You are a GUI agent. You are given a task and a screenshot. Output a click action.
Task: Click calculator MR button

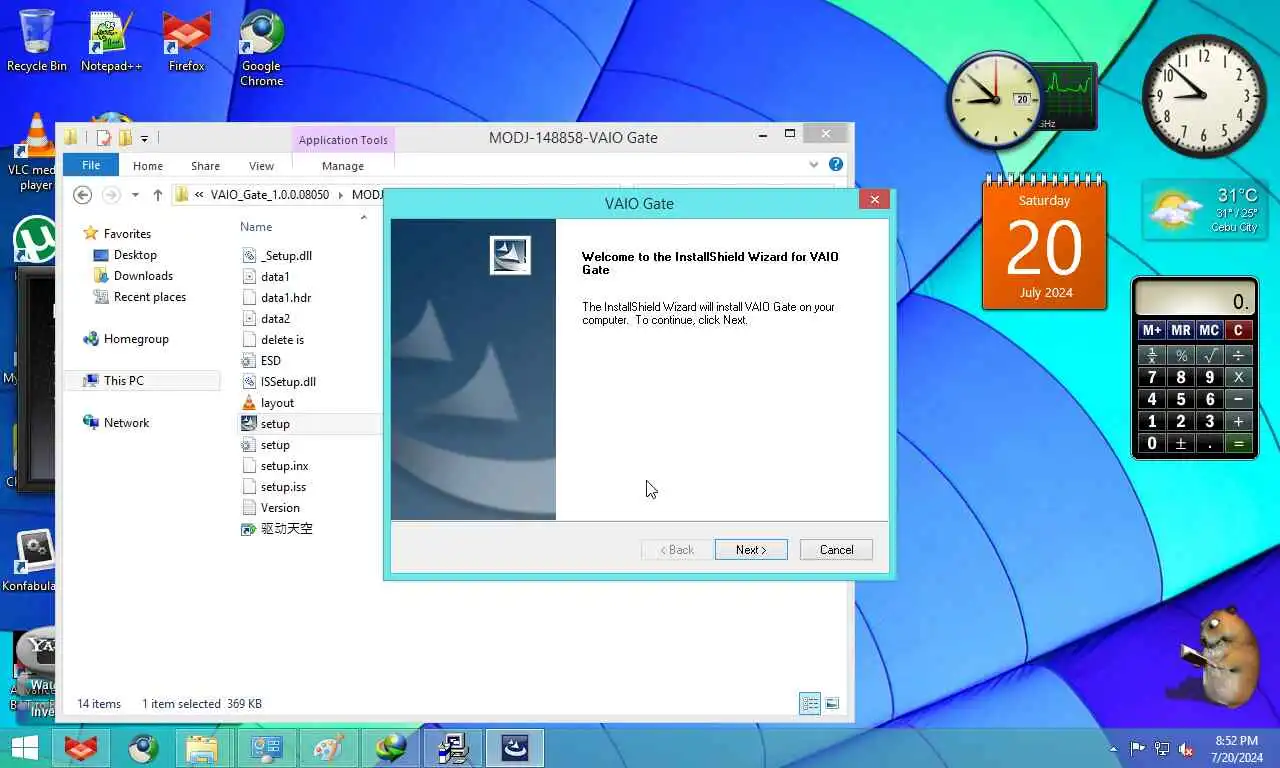[1181, 330]
